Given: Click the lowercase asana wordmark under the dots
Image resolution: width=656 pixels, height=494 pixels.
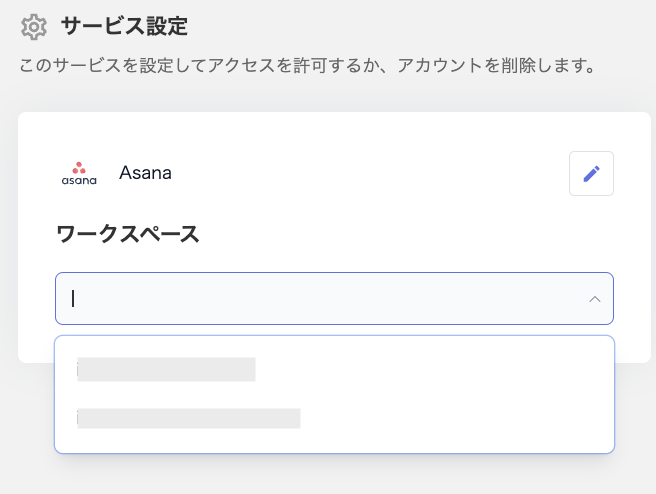Looking at the screenshot, I should pos(79,181).
